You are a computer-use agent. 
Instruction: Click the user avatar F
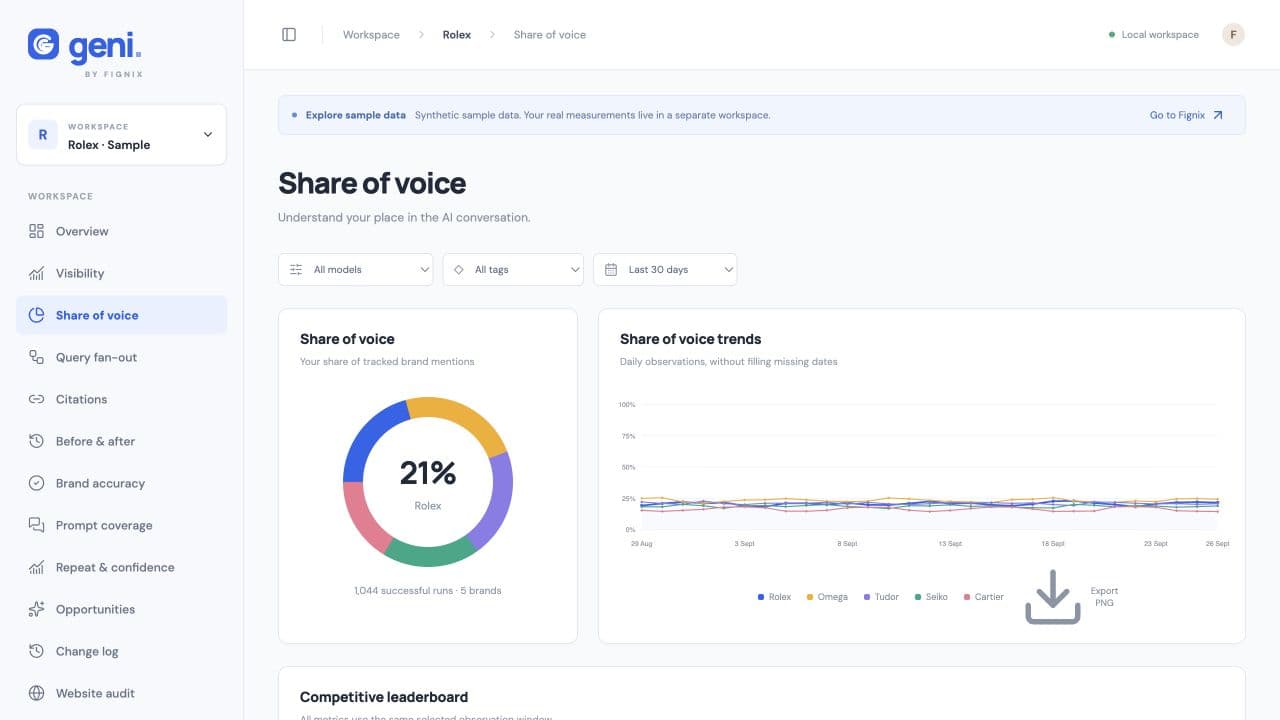[1233, 34]
